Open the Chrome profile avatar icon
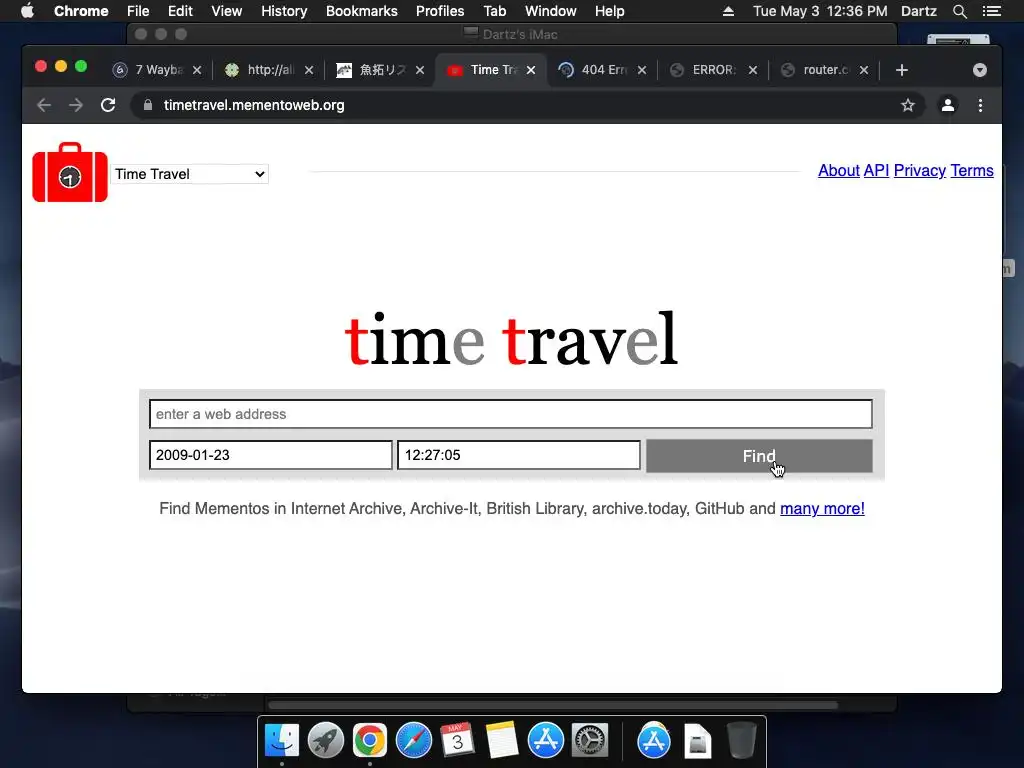The height and width of the screenshot is (768, 1024). 948,105
